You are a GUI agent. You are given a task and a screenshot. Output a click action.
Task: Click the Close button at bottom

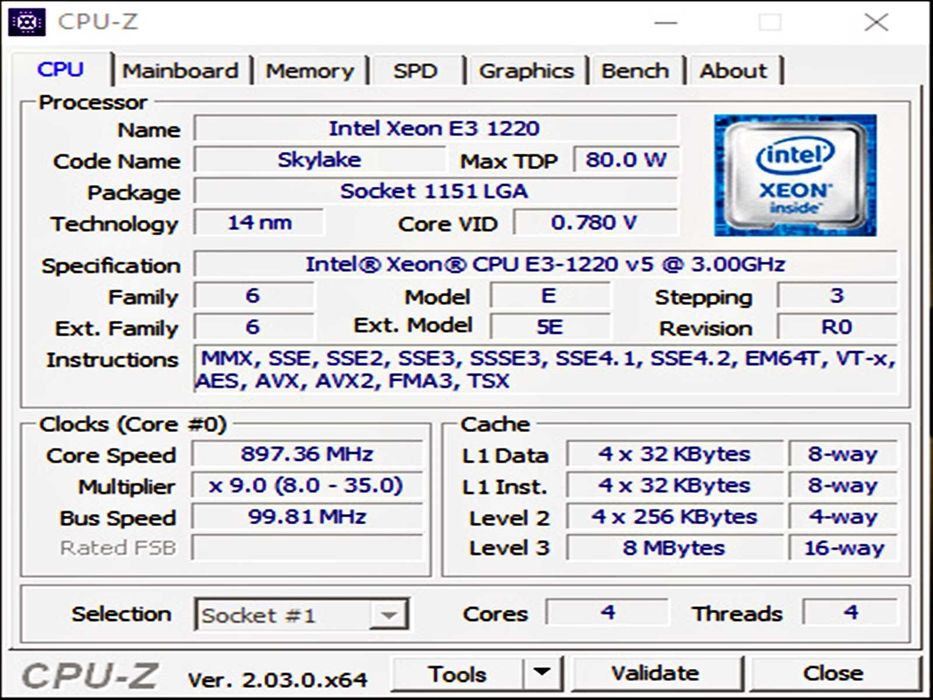coord(833,673)
